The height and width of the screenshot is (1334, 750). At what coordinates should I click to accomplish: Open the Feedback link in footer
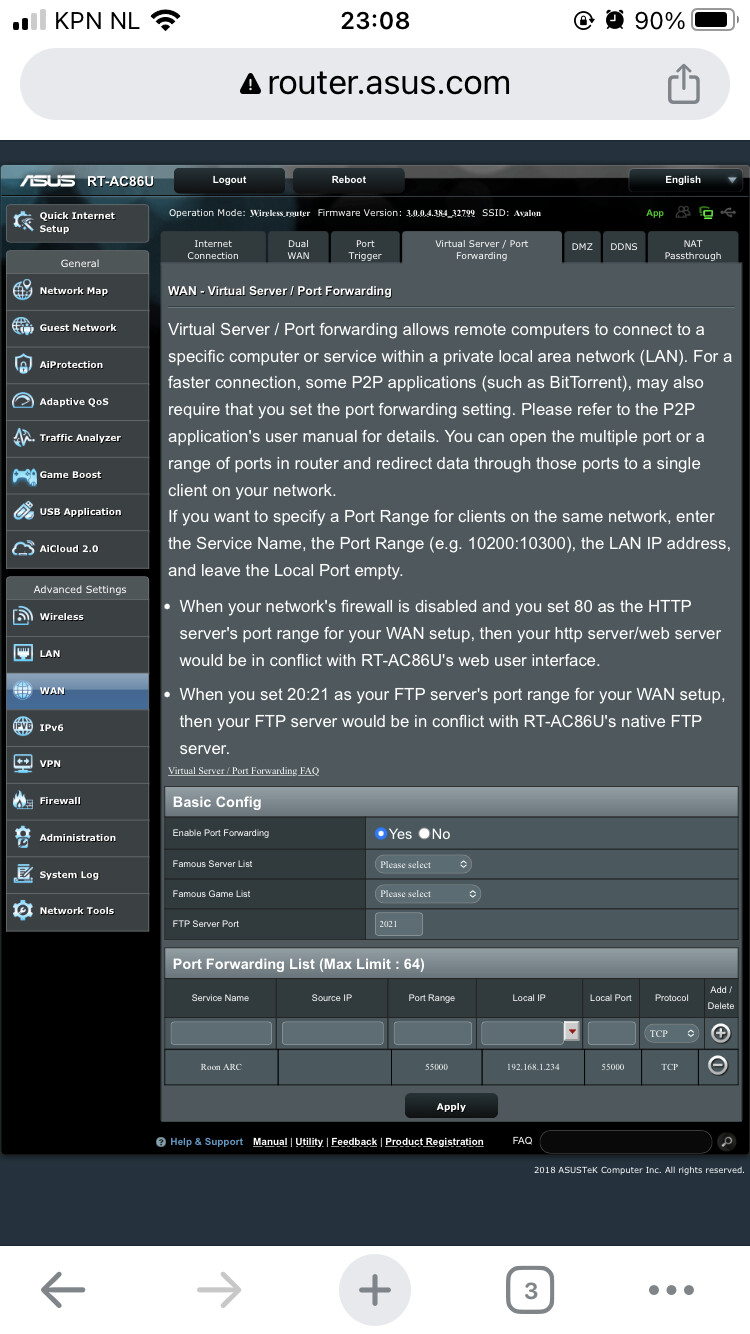[x=354, y=1142]
